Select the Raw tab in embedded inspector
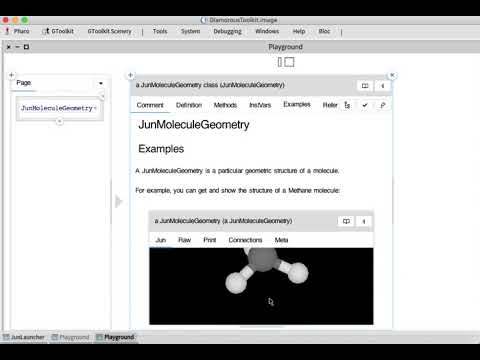 coord(184,240)
